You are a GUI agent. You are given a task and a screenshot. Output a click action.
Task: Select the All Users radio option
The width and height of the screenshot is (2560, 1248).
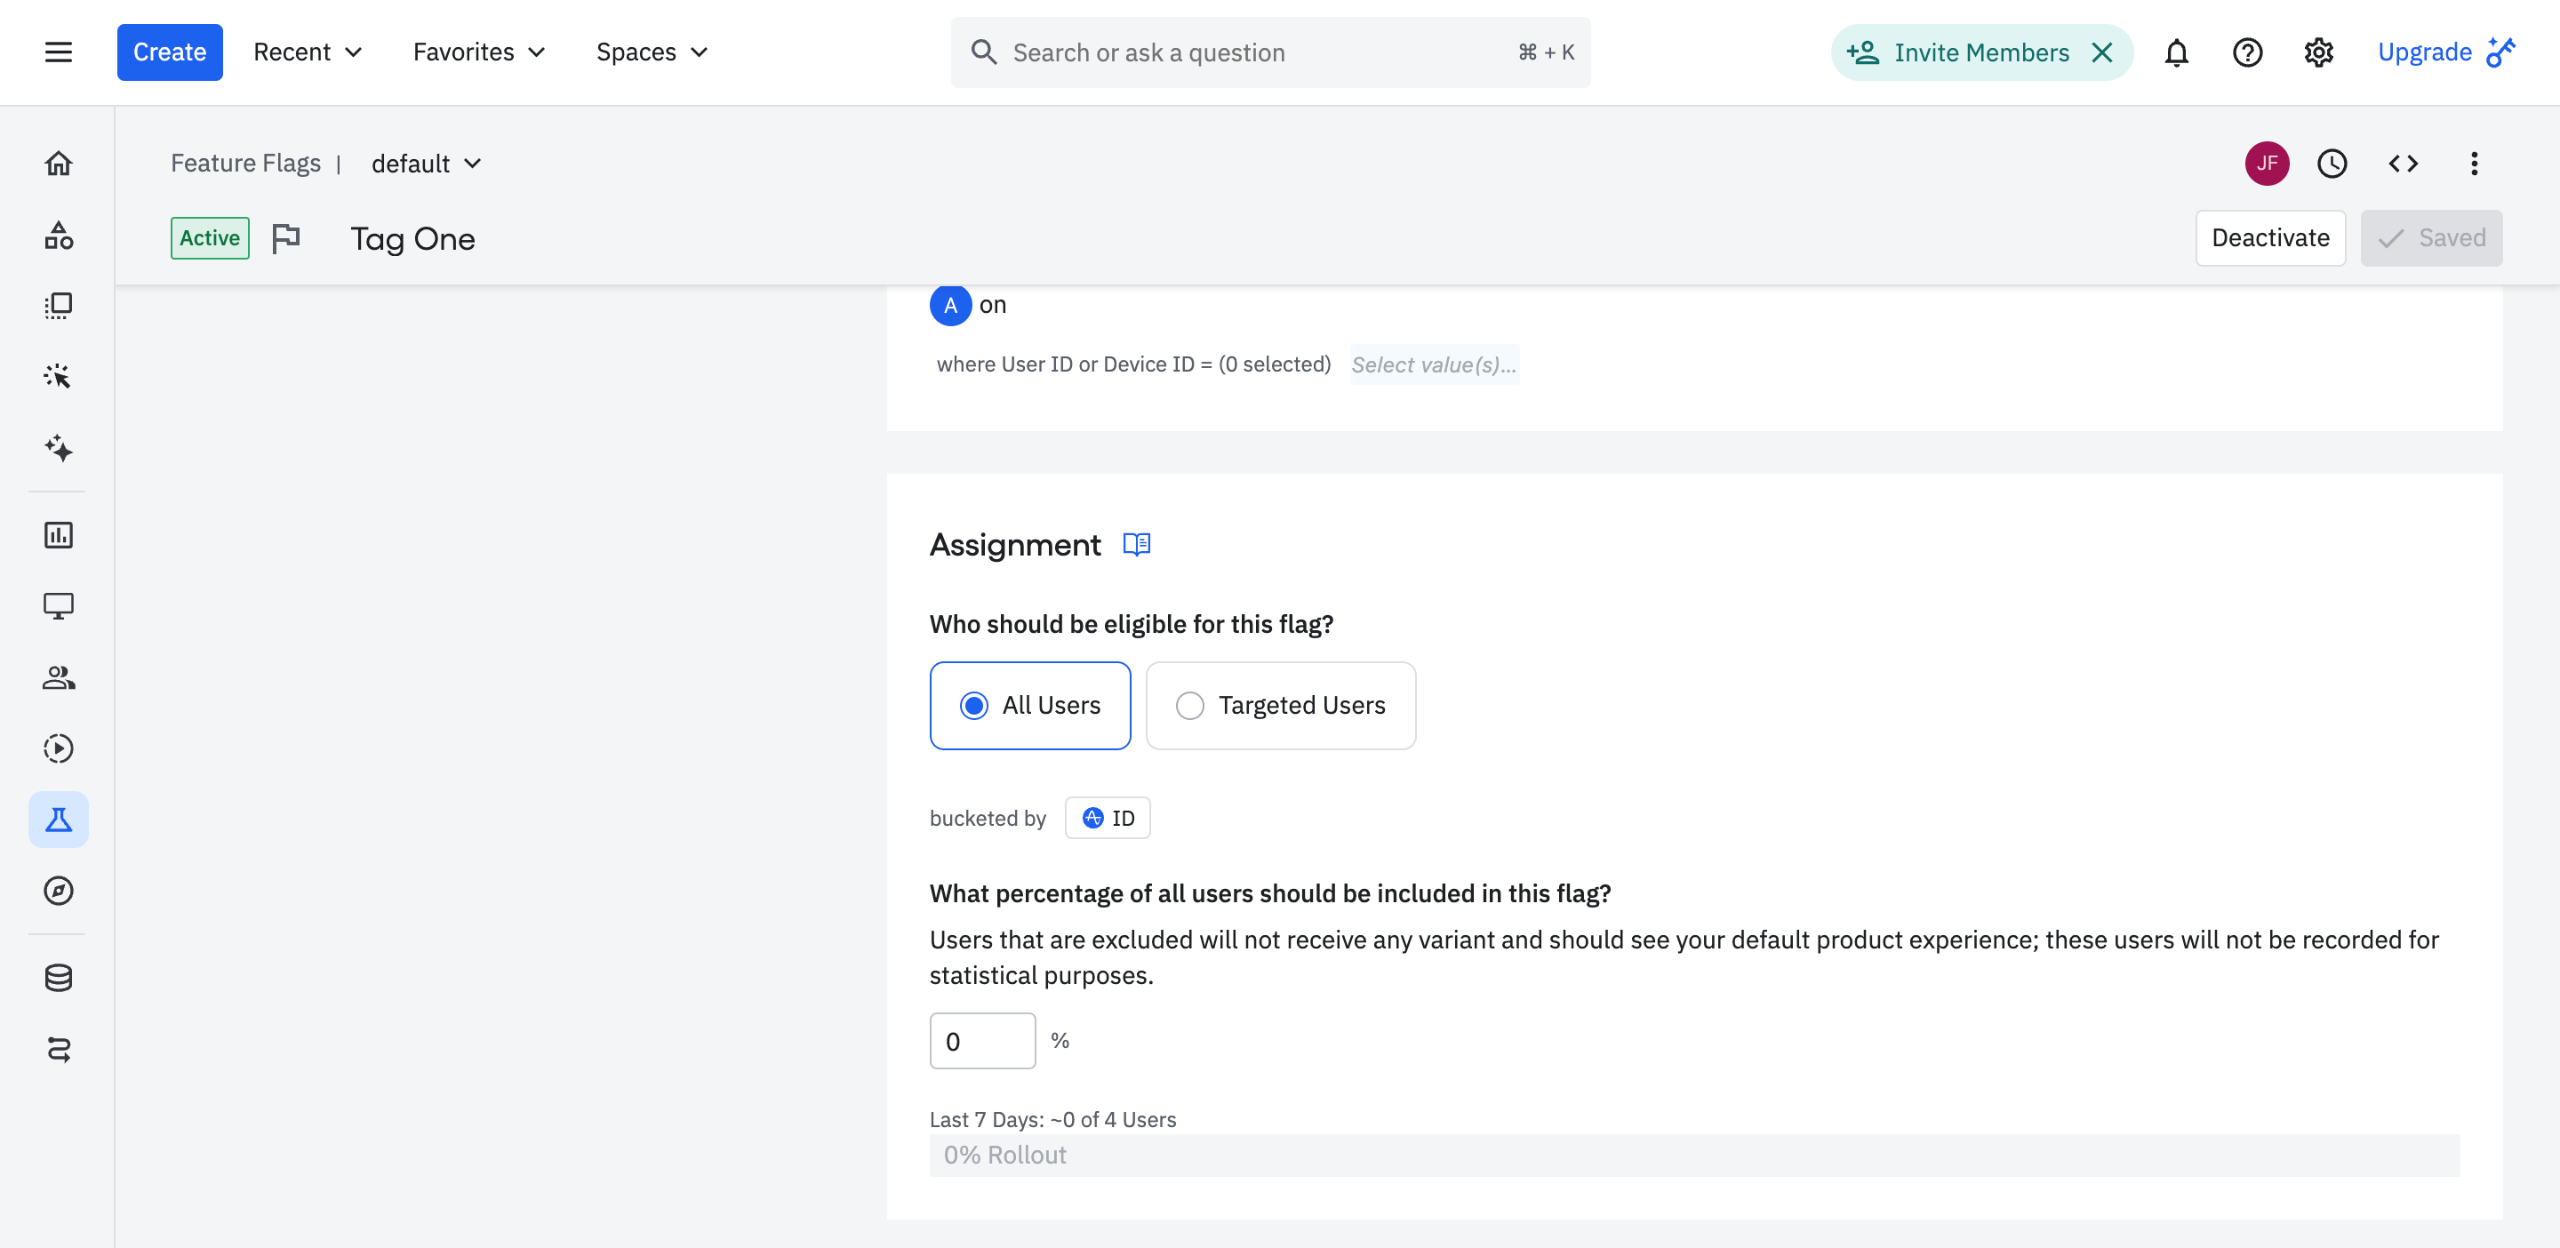(1030, 705)
